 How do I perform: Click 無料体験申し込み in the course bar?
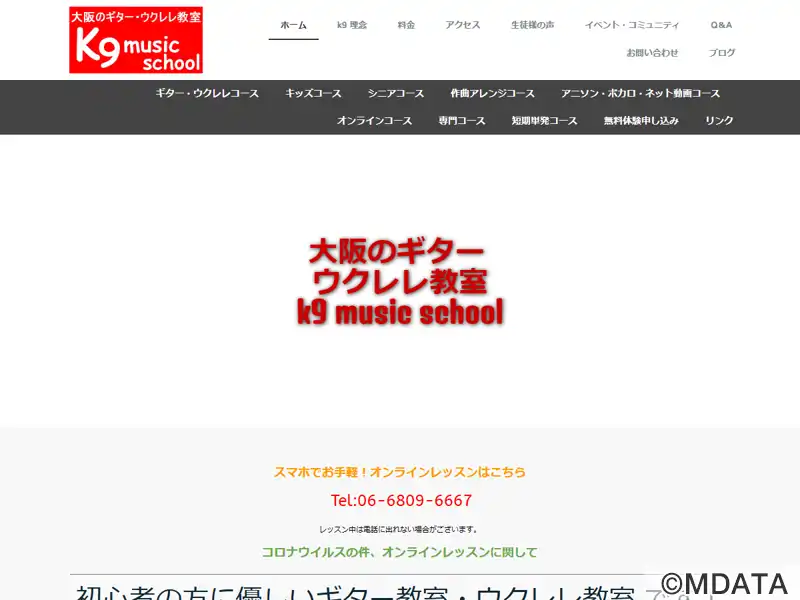641,120
